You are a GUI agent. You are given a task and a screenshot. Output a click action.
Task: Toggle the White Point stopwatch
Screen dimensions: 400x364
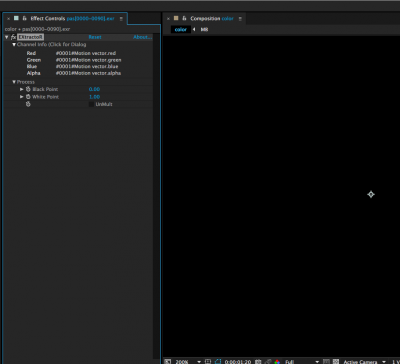(28, 97)
